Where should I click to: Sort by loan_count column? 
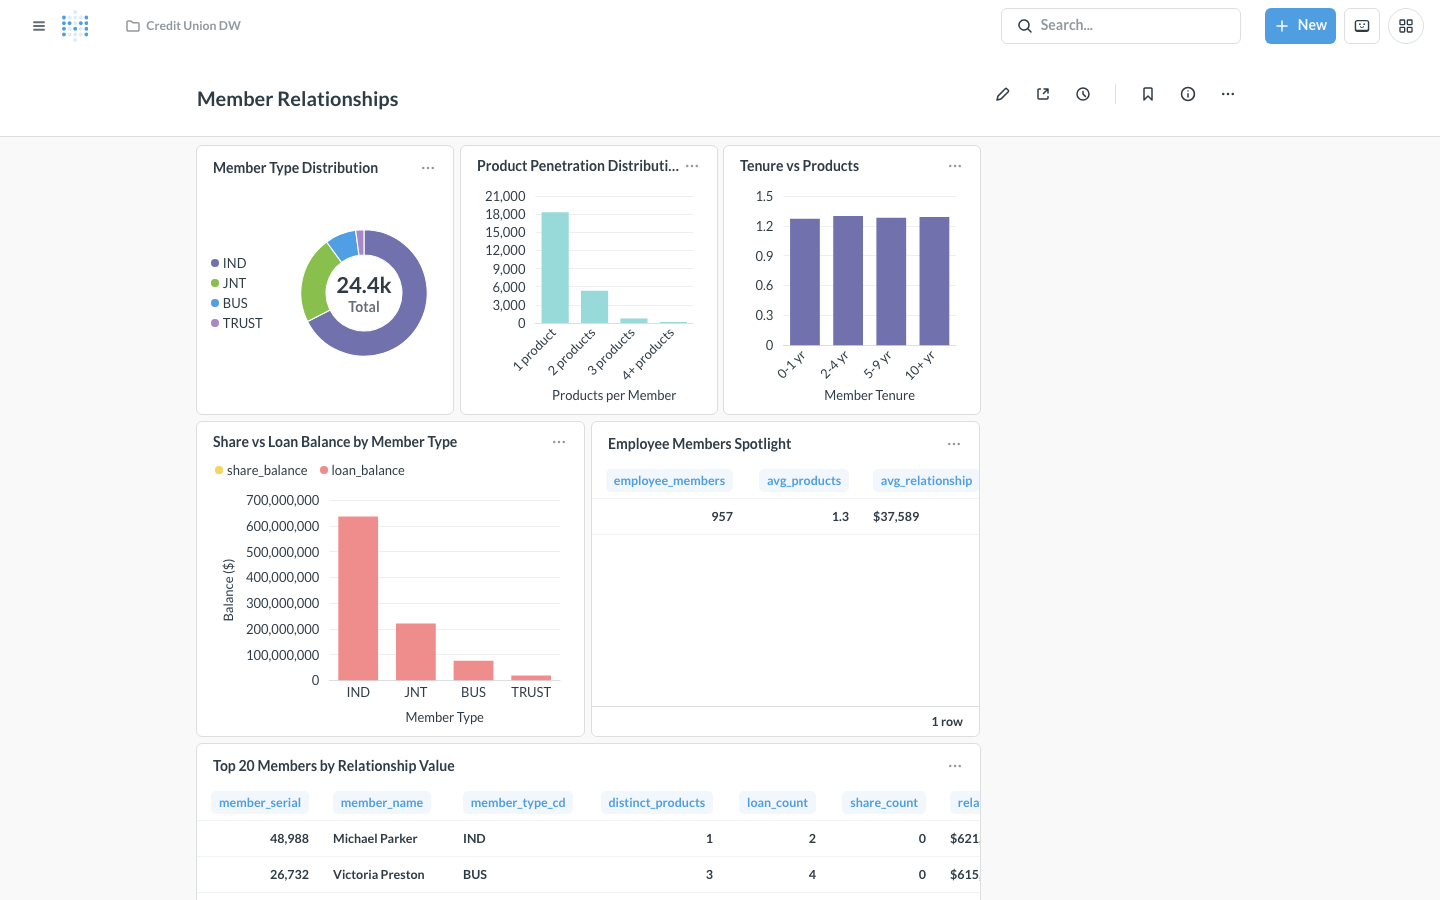pos(777,803)
